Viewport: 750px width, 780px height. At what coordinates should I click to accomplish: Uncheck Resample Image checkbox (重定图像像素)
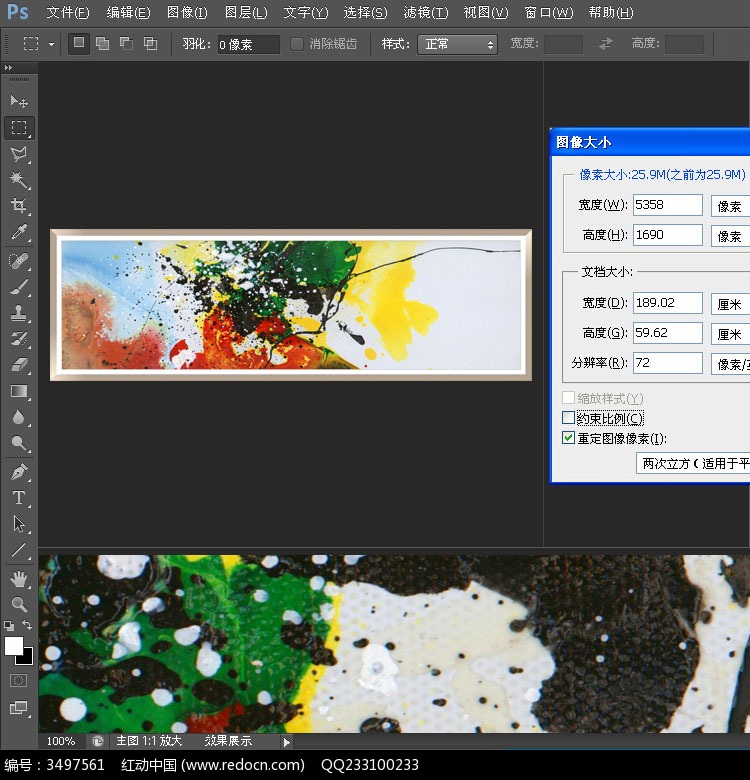(568, 438)
